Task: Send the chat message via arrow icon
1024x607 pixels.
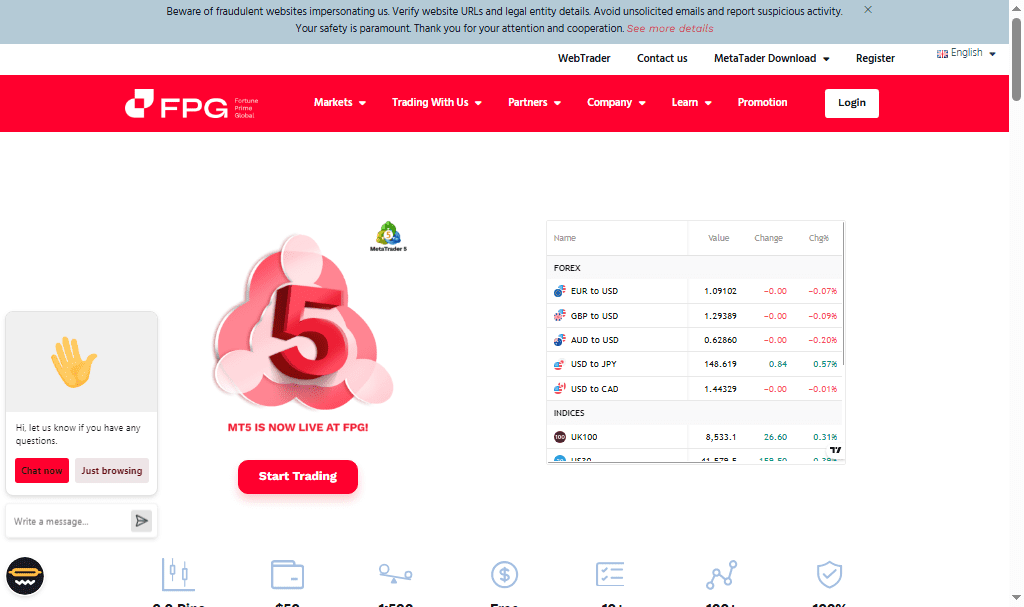Action: tap(141, 521)
